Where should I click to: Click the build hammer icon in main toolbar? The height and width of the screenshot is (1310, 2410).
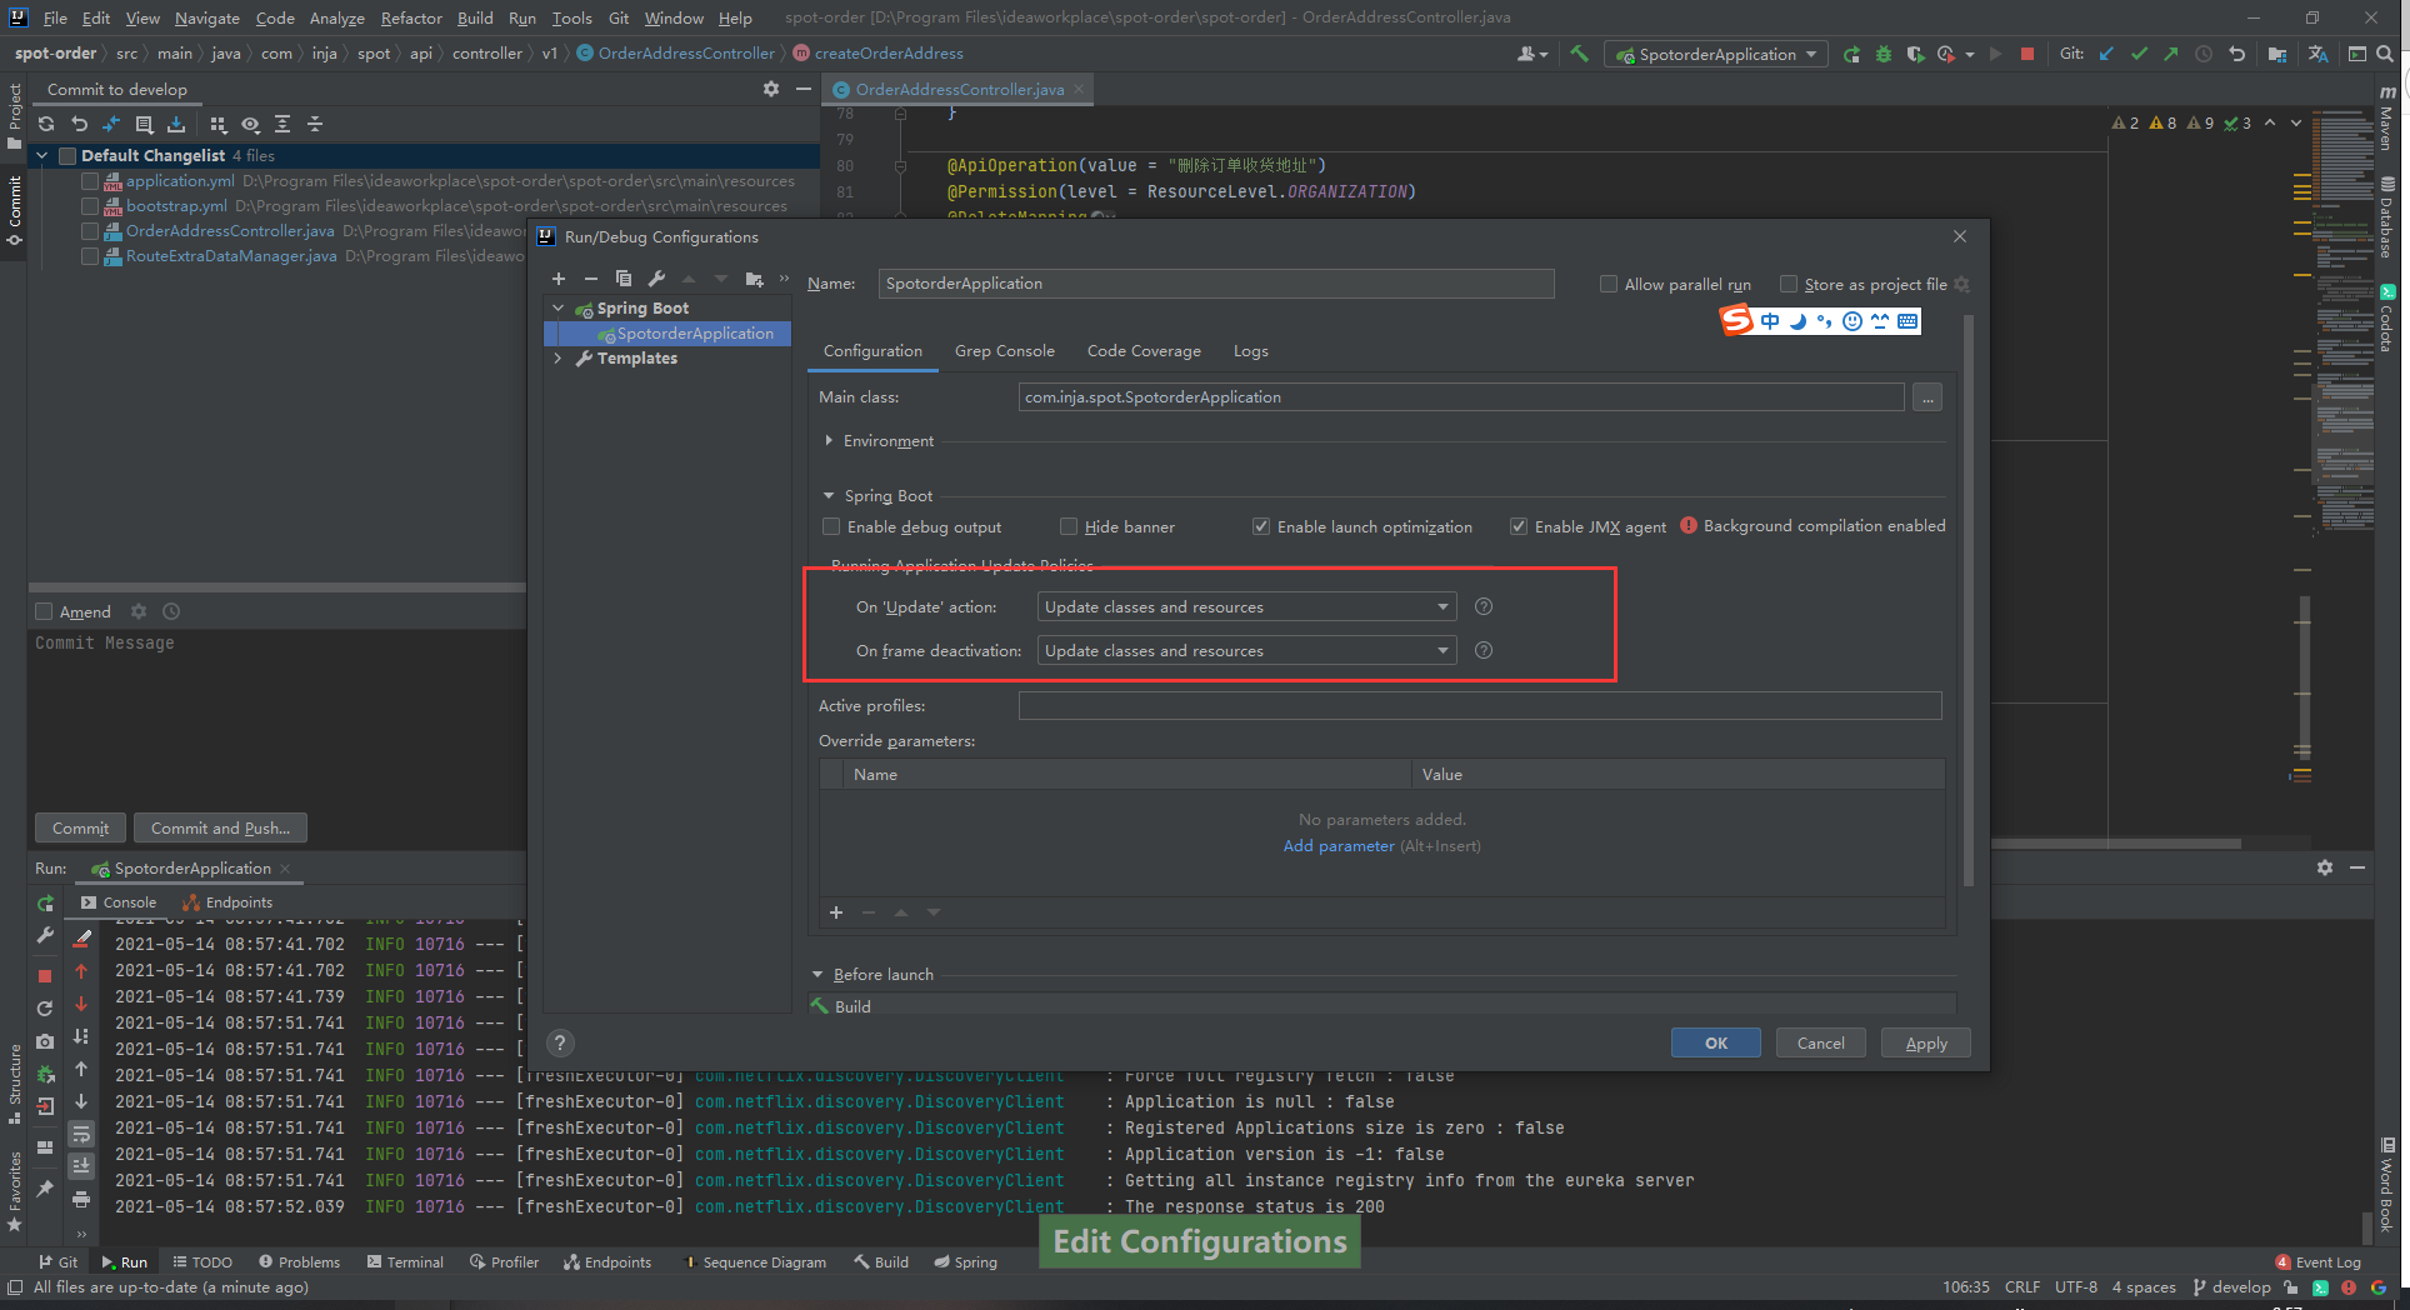click(1579, 54)
